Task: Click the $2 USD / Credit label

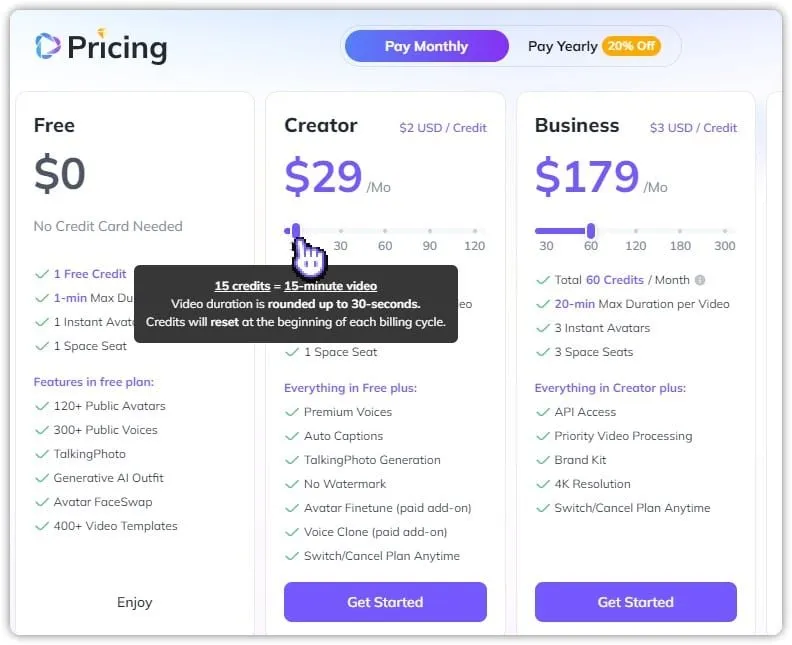Action: (443, 128)
